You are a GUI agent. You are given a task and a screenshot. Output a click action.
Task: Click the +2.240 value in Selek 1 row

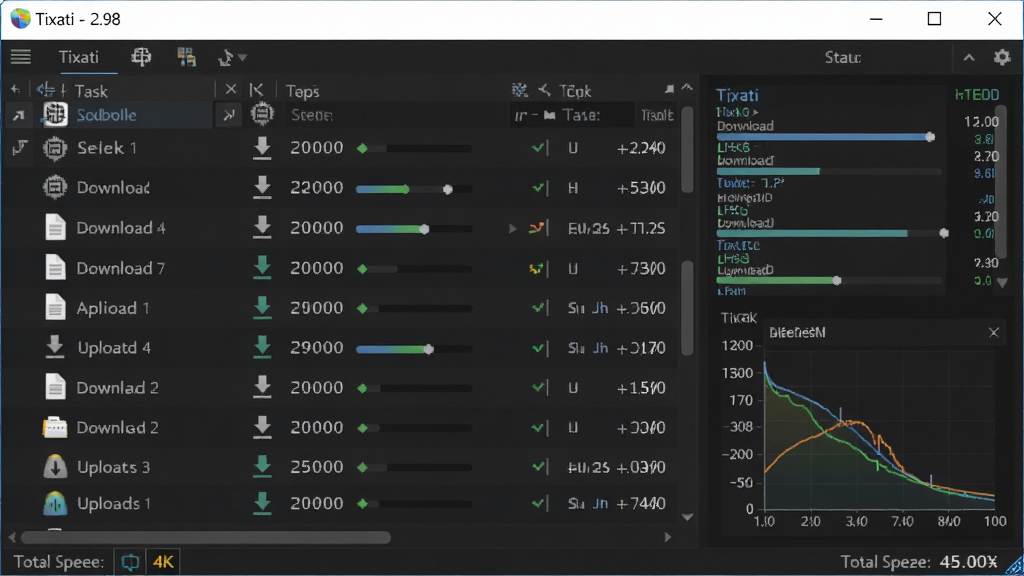pyautogui.click(x=641, y=148)
